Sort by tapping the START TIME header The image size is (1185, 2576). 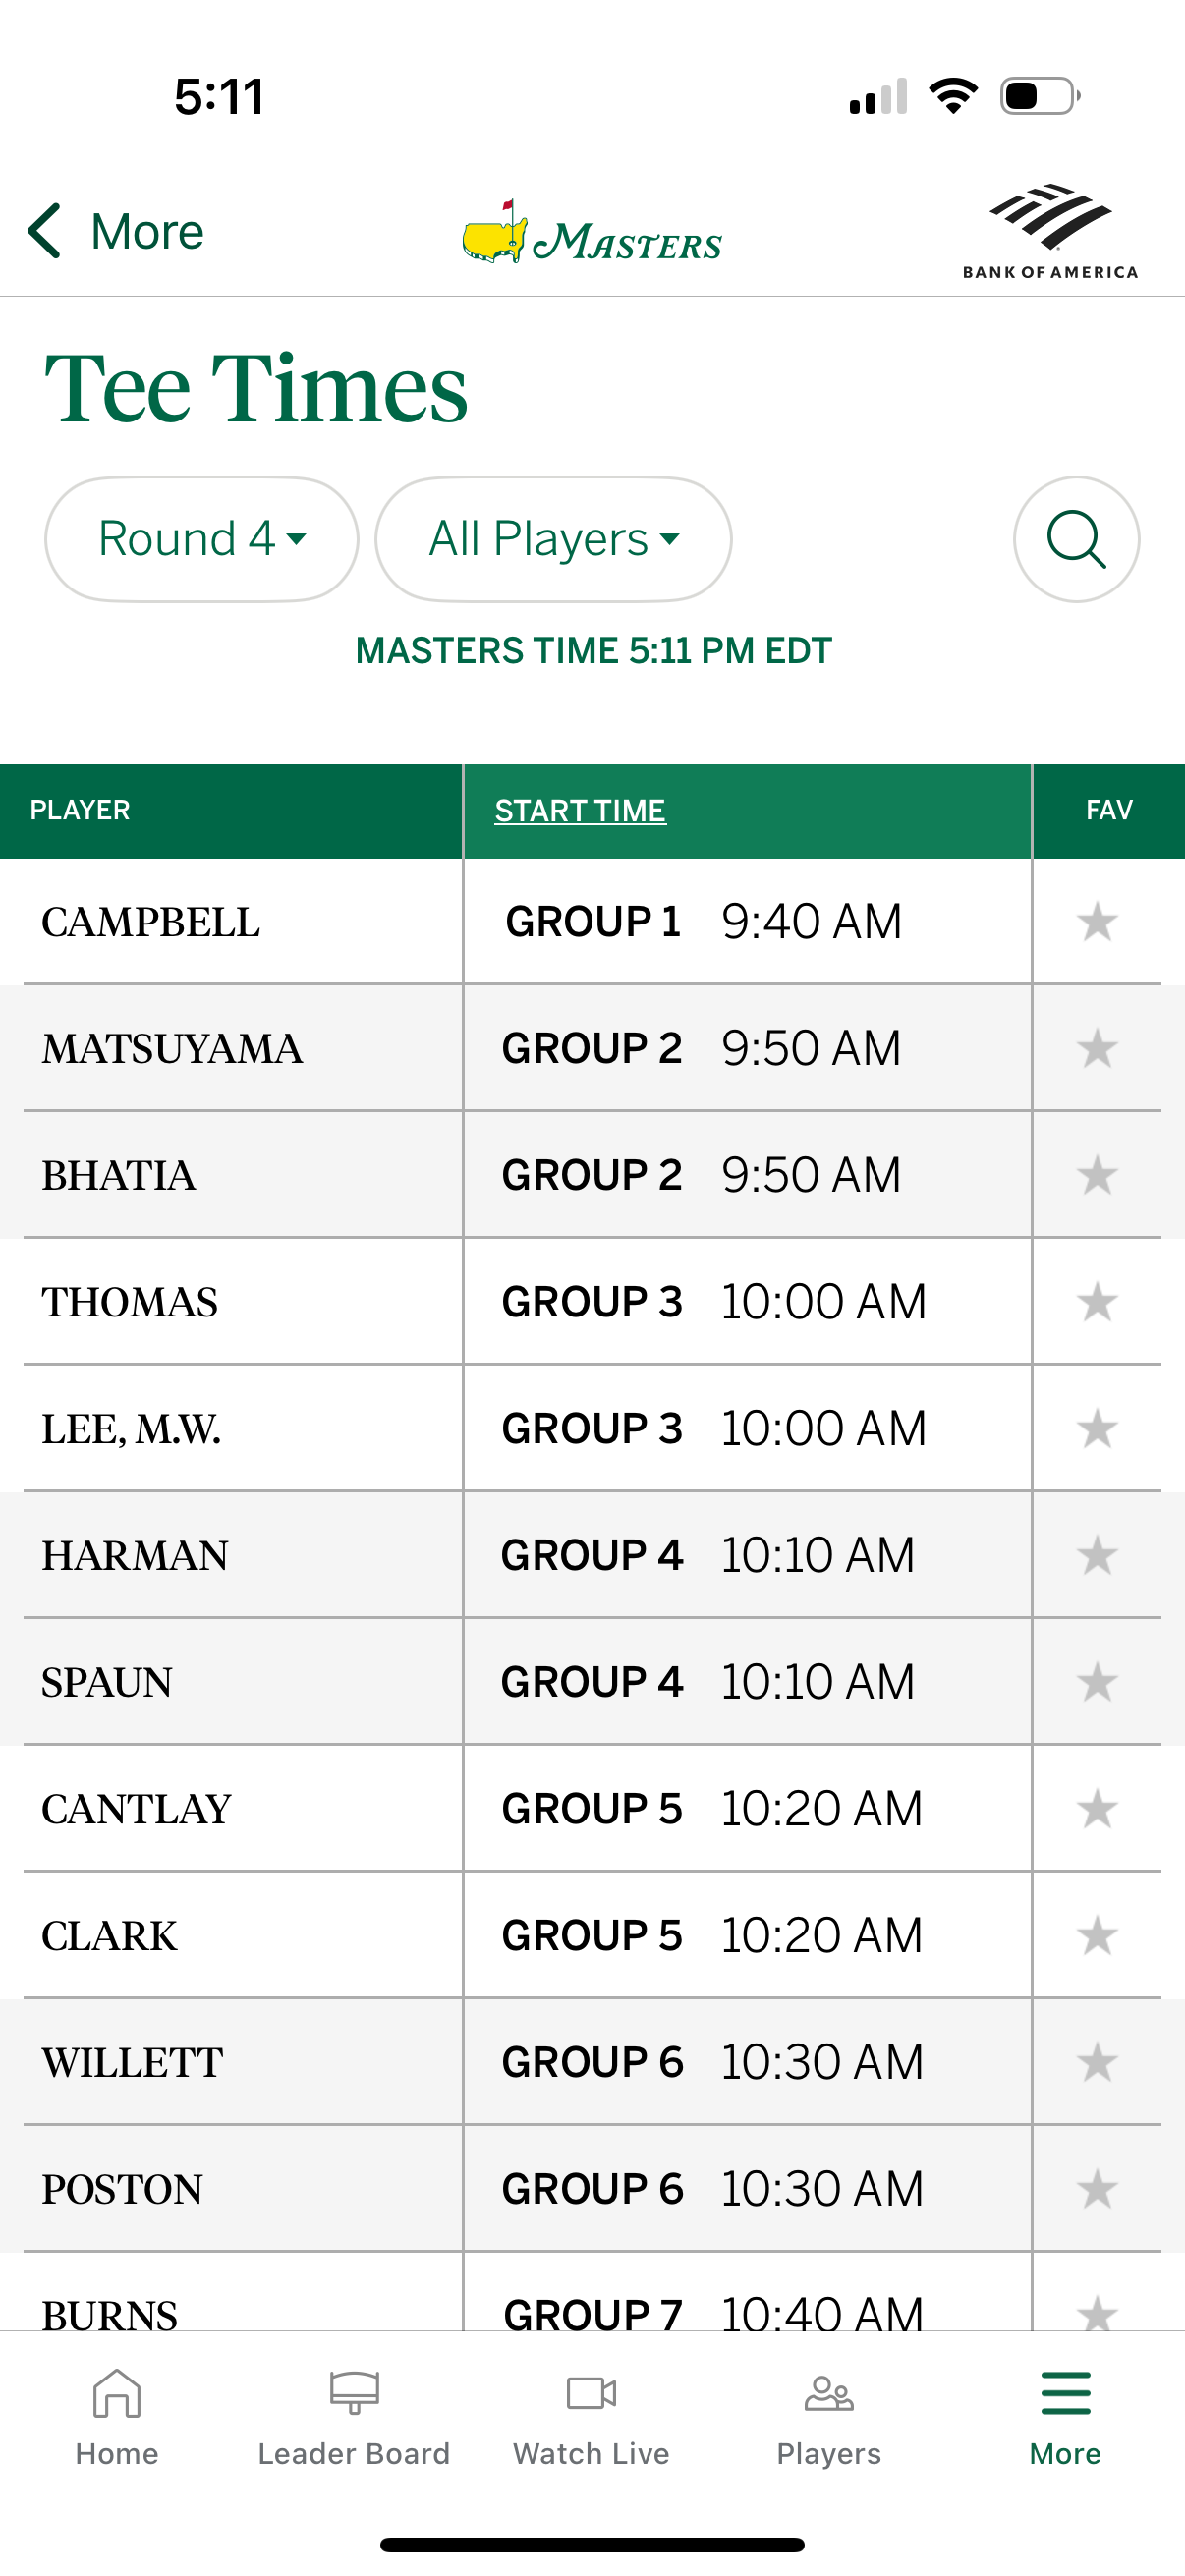[x=580, y=810]
